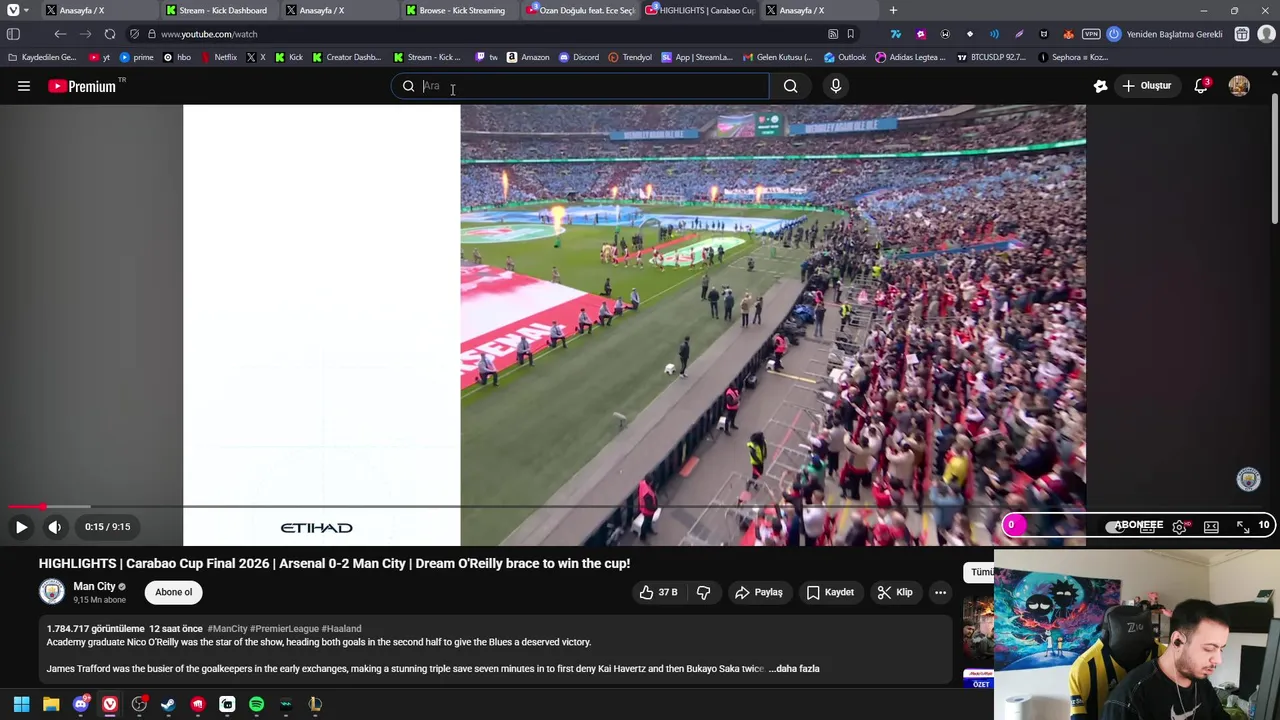This screenshot has height=720, width=1280.
Task: Go to the YouTube Premium home logo
Action: [x=82, y=86]
